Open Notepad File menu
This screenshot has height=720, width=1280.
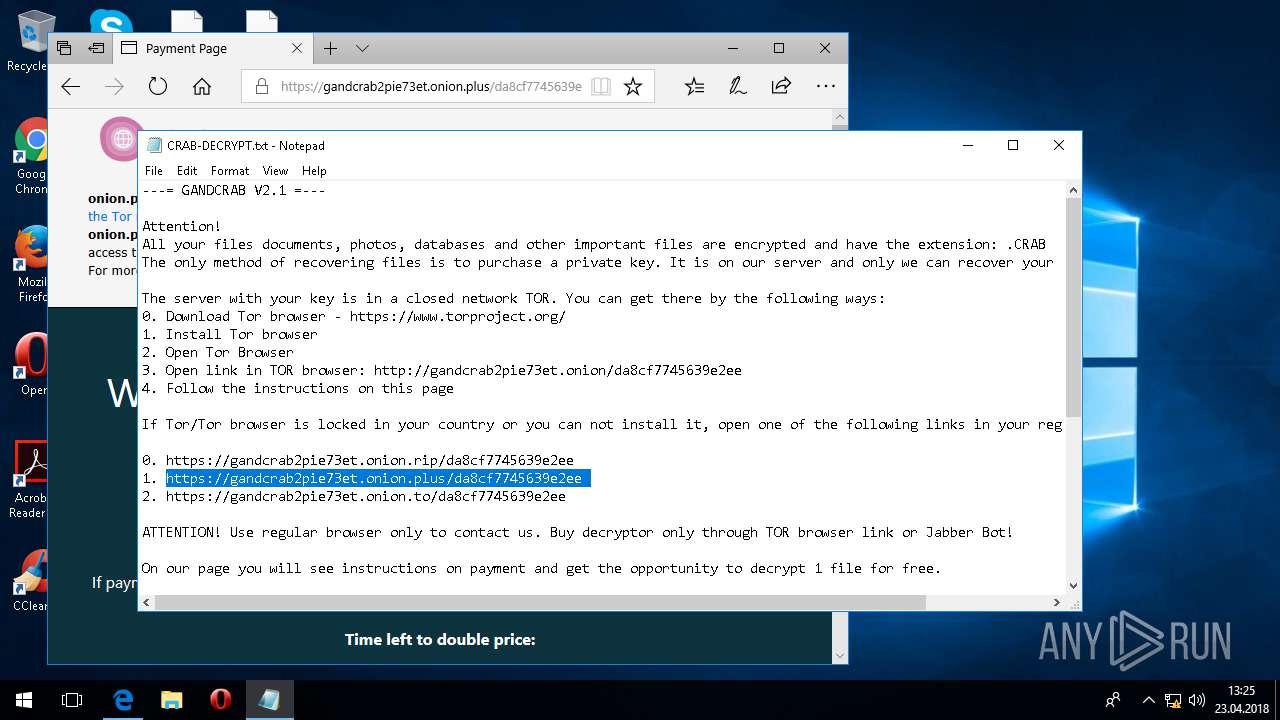pyautogui.click(x=153, y=171)
